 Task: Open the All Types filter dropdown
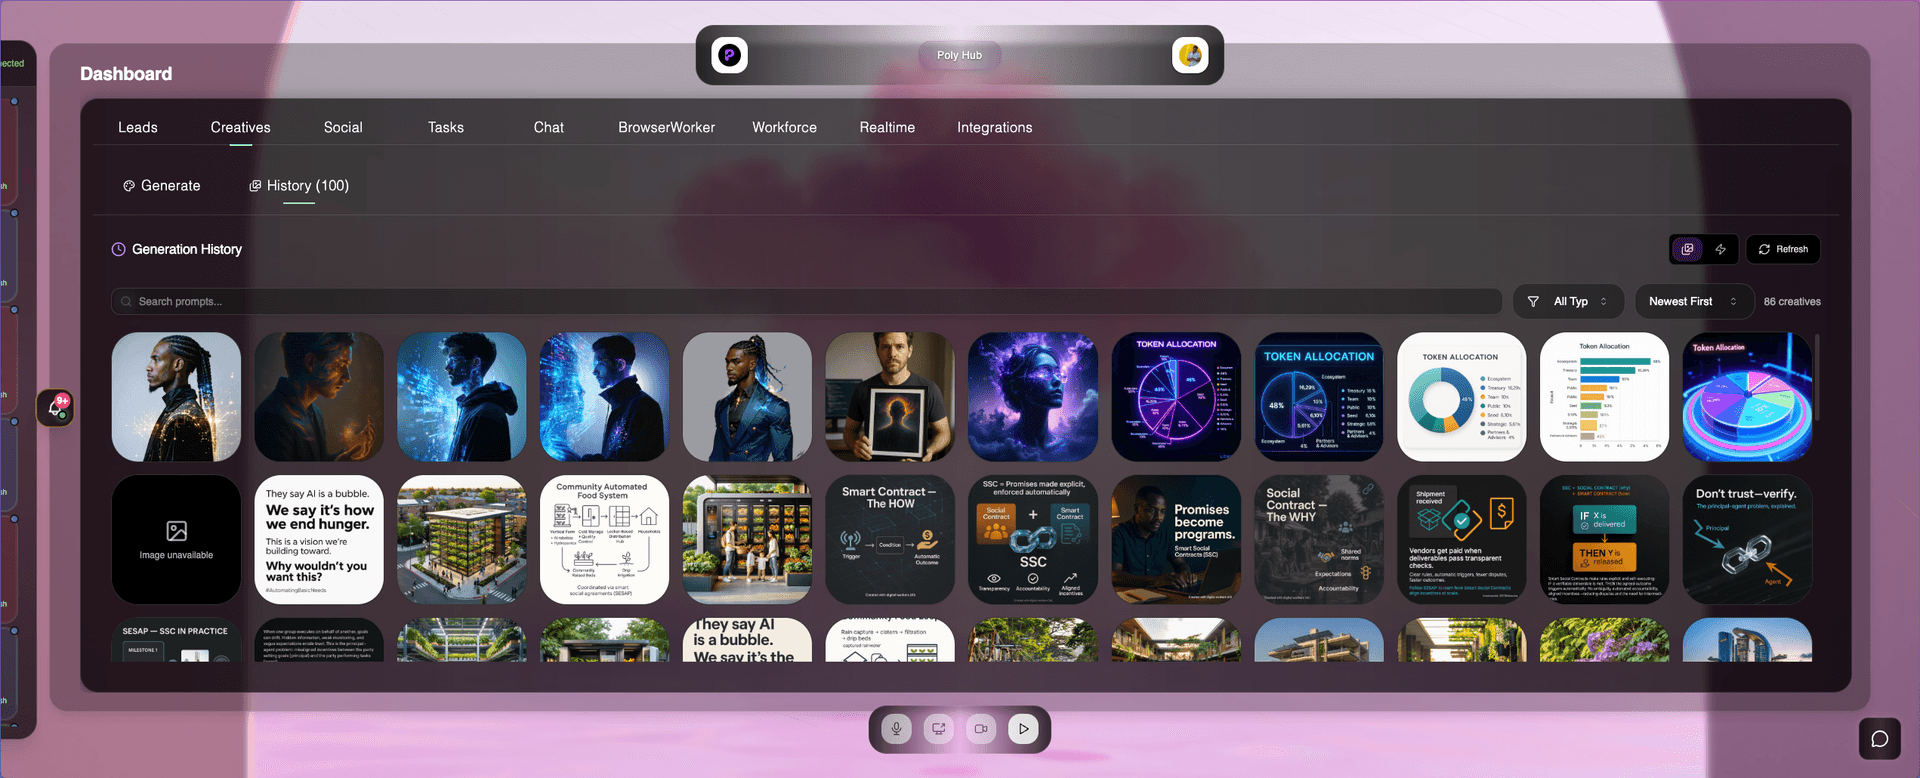click(1568, 301)
